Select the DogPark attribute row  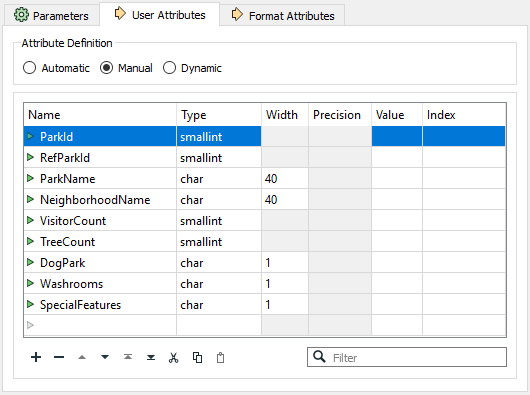pos(265,263)
